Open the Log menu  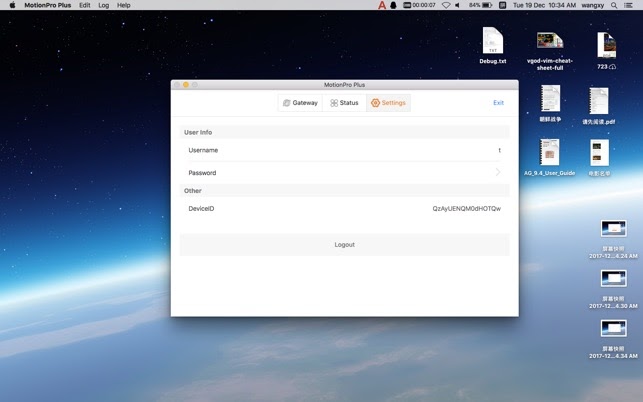[x=104, y=5]
